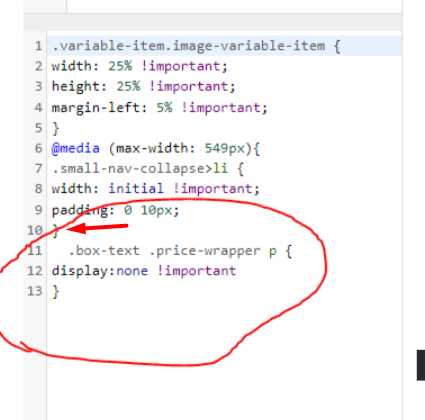Place cursor on .variable-item.image-variable-item selector

click(189, 46)
